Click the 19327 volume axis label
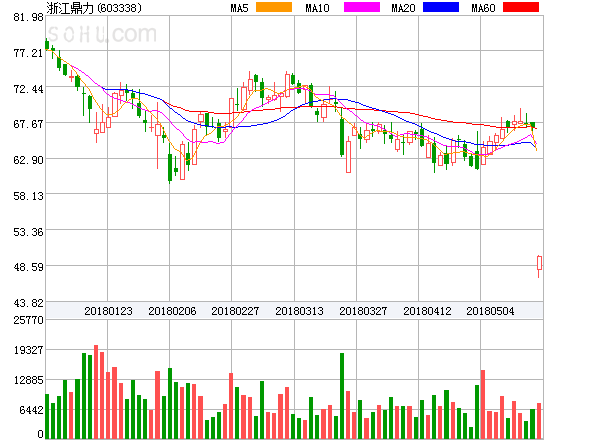The image size is (600, 440). click(x=28, y=350)
